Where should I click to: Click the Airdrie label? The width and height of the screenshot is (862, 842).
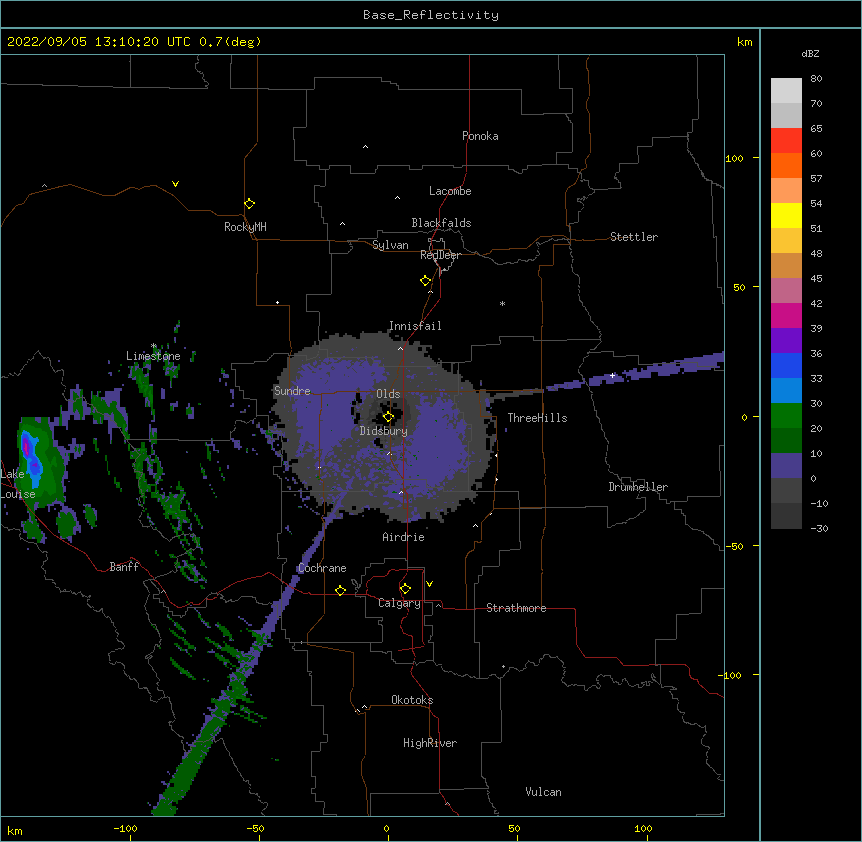tap(403, 537)
